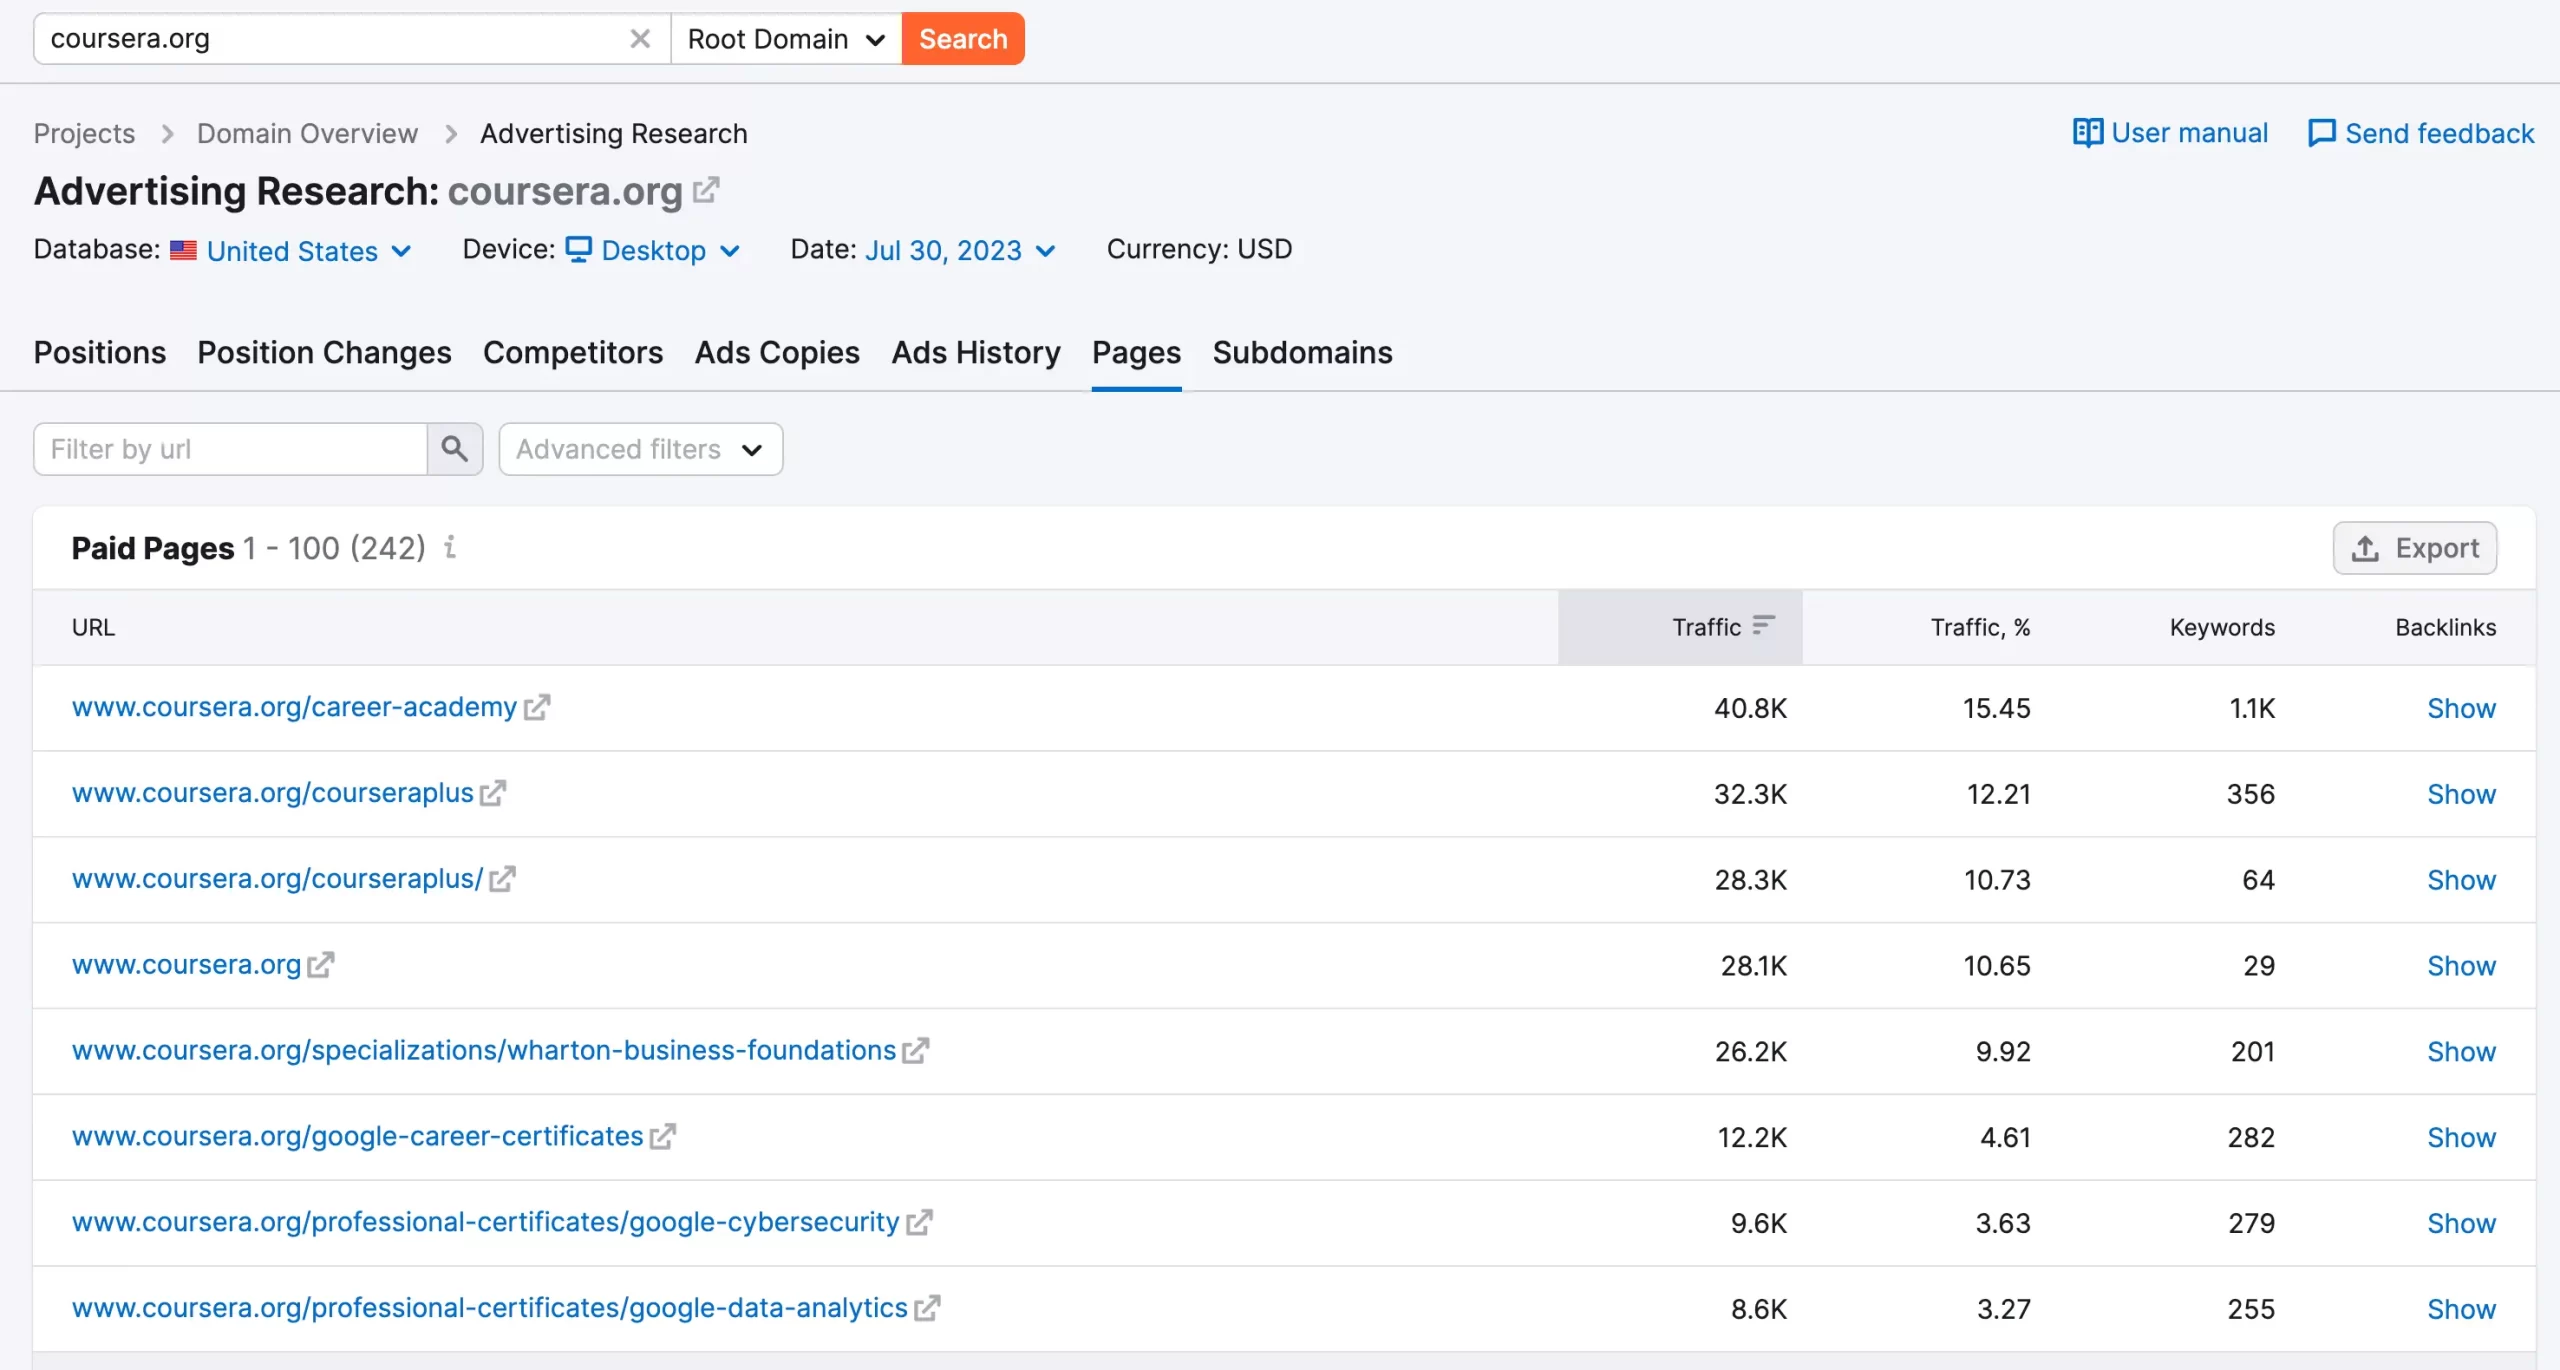Screen dimensions: 2560x1370
Task: Click the 40.8K traffic value
Action: coord(1750,709)
